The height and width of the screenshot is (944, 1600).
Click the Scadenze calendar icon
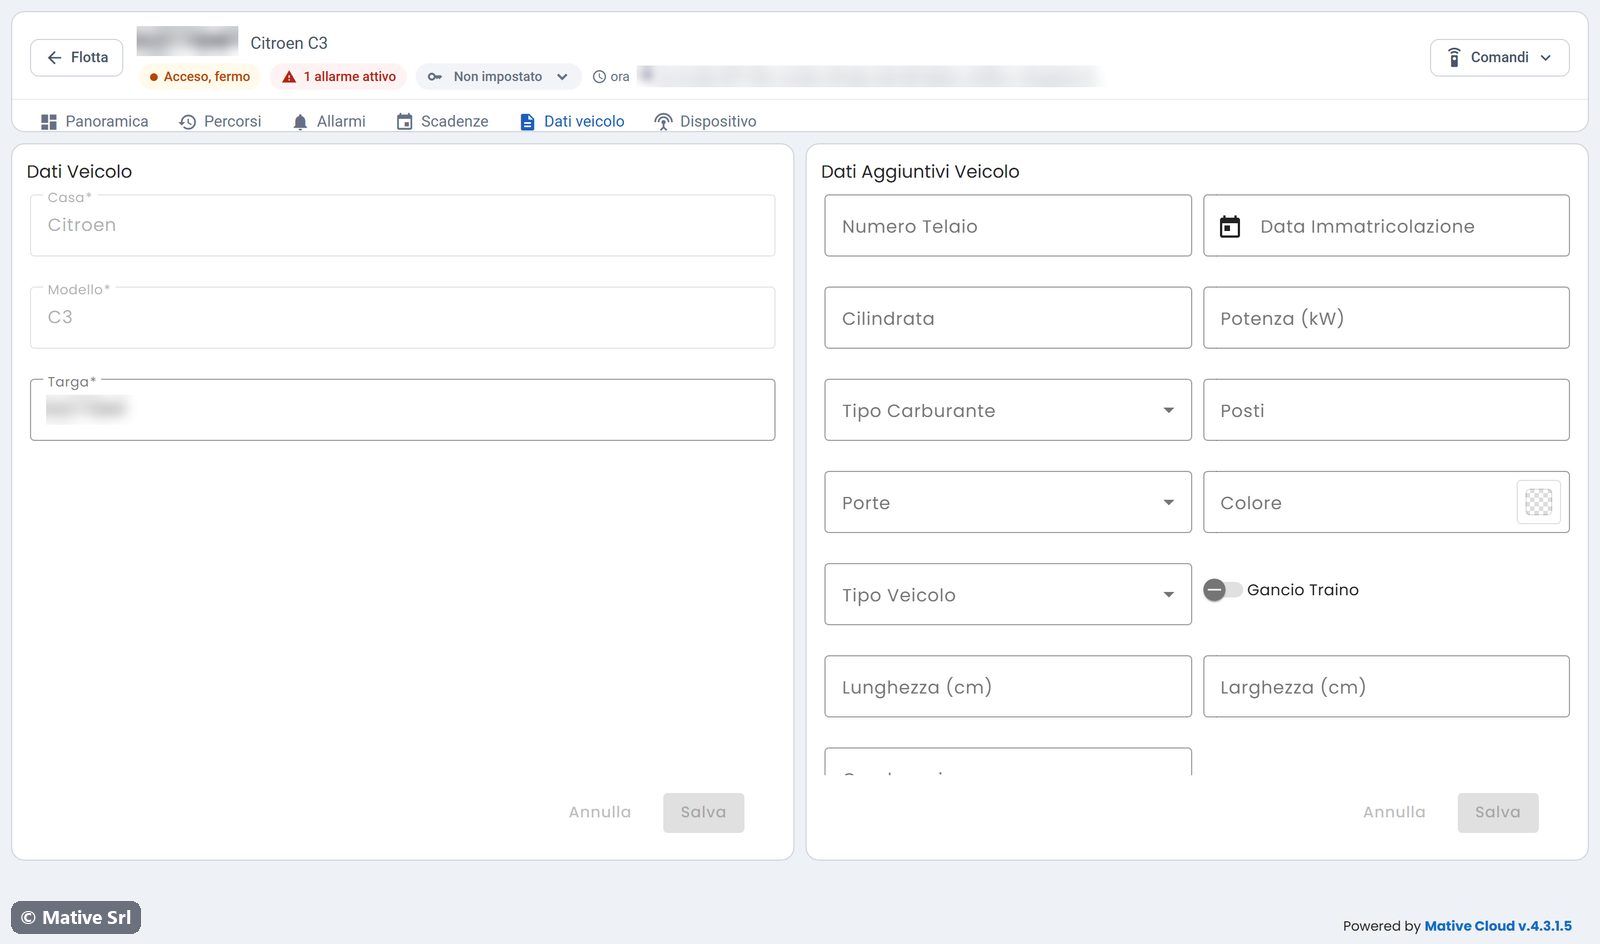(405, 122)
